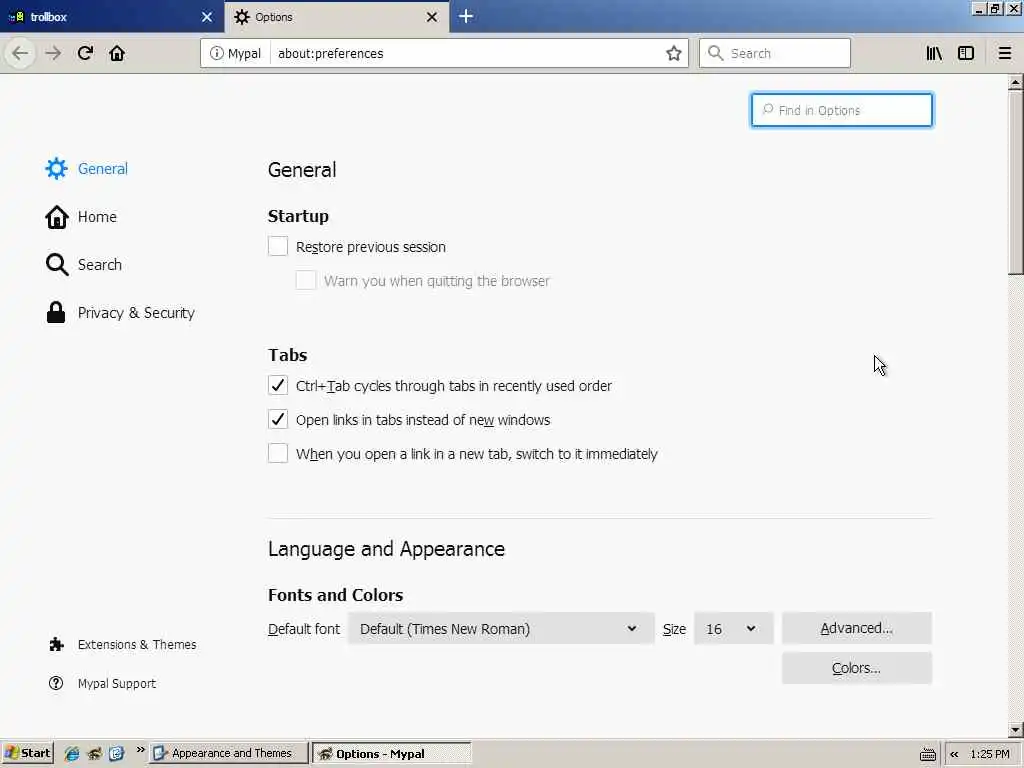Screen dimensions: 1024x768
Task: Open the hamburger application menu
Action: [1004, 53]
